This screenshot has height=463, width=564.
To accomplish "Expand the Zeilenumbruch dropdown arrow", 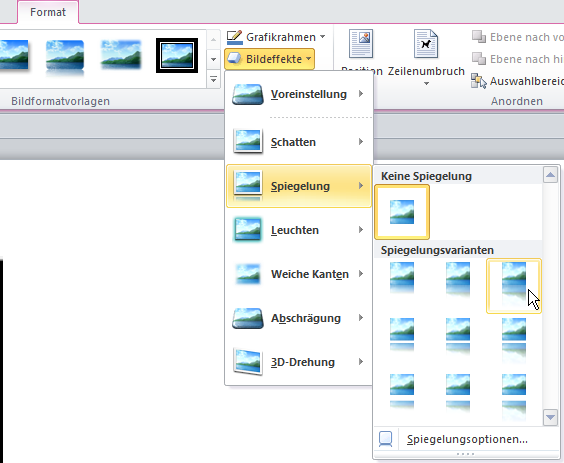I will pos(426,83).
